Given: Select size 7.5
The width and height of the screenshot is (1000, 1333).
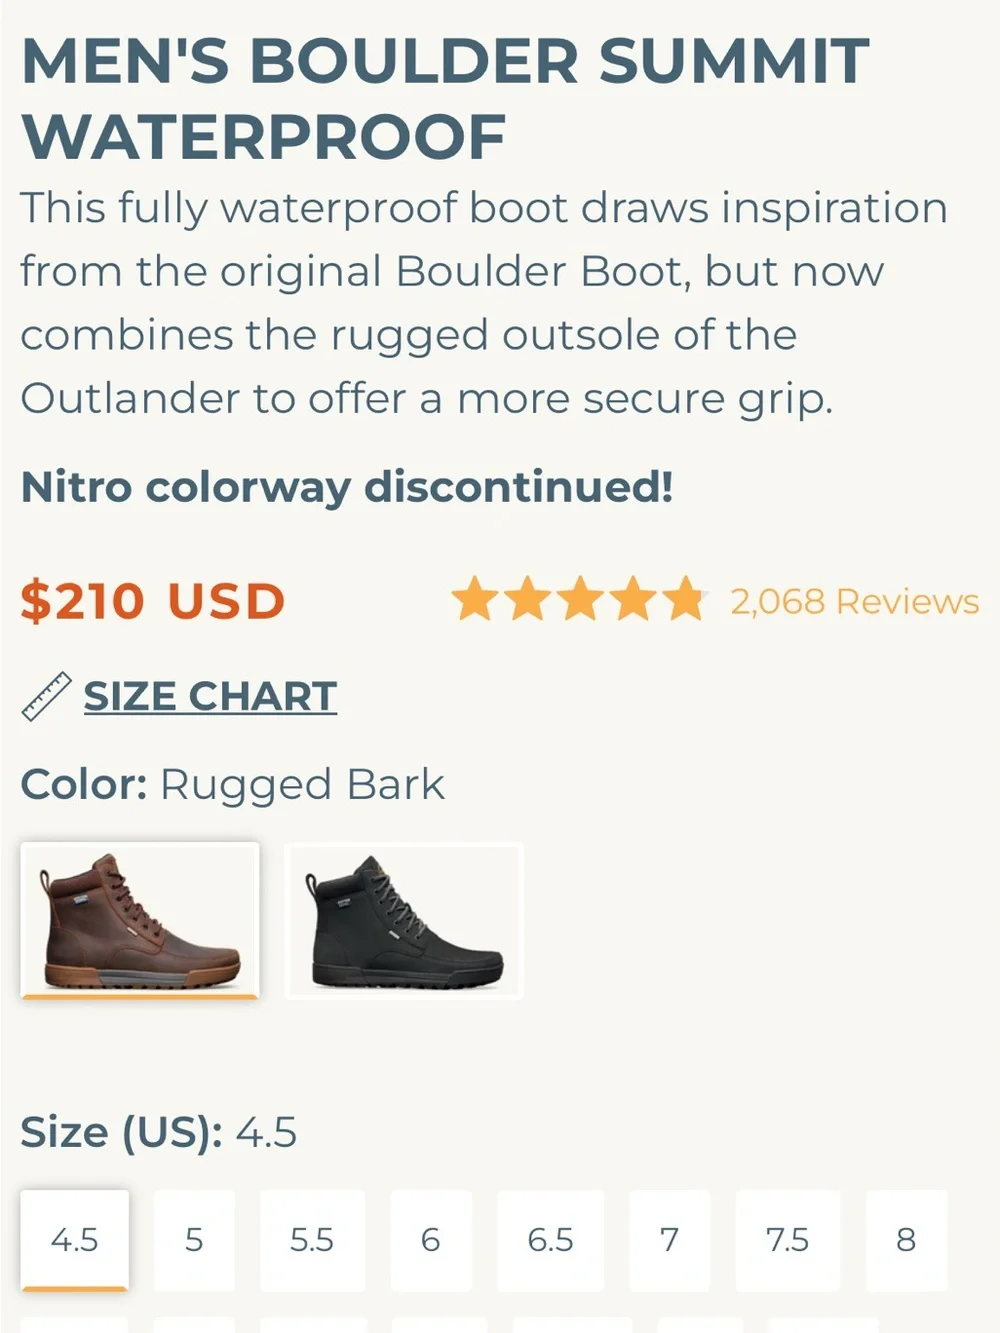Looking at the screenshot, I should click(788, 1240).
